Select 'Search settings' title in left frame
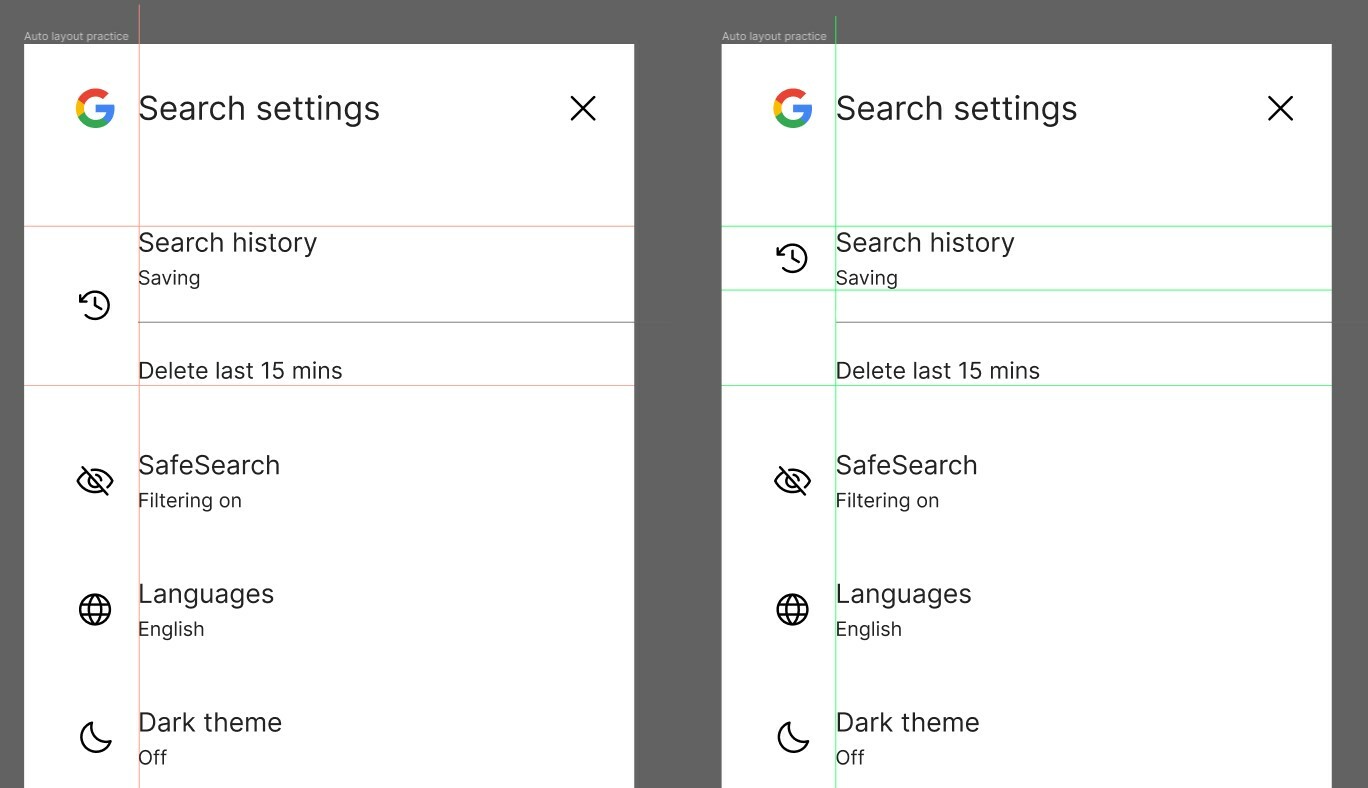Screen dimensions: 1368x788 [259, 109]
